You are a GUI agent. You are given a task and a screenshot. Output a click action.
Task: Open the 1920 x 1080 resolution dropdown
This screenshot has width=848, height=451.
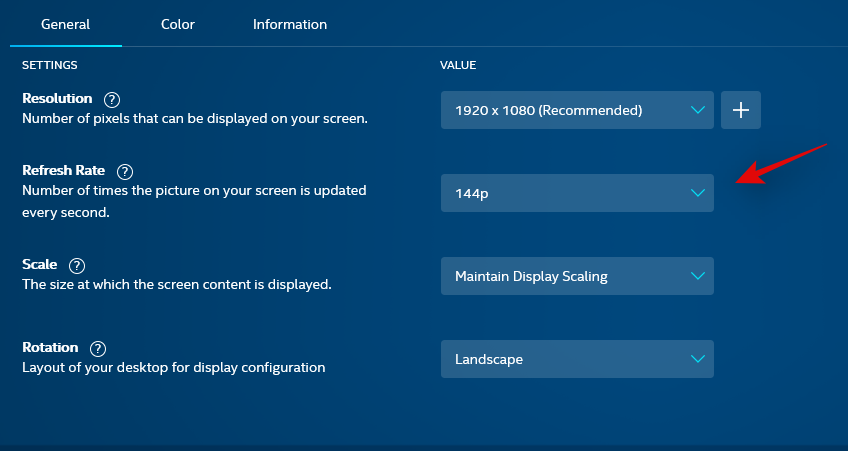tap(577, 110)
